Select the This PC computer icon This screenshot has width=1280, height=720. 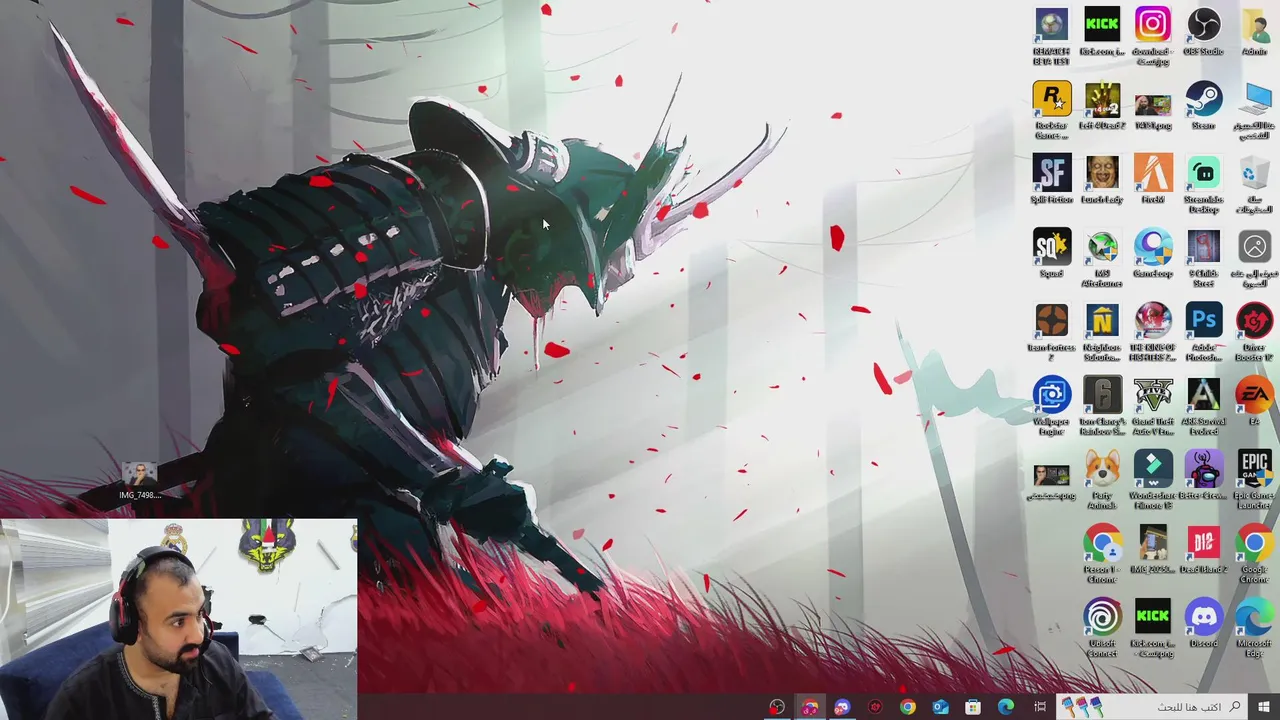tap(1254, 110)
